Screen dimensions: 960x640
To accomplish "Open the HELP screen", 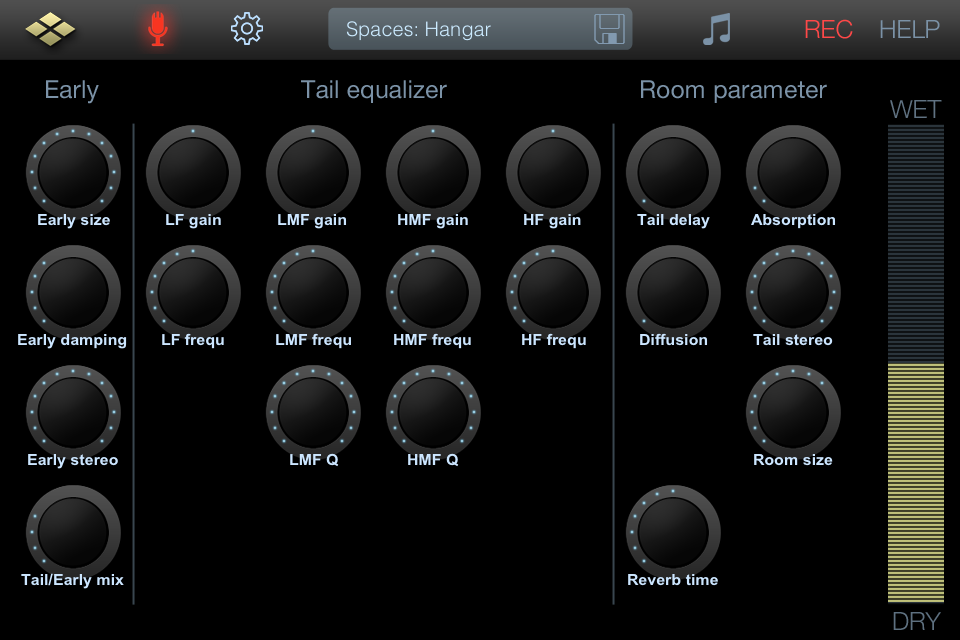I will (x=909, y=29).
